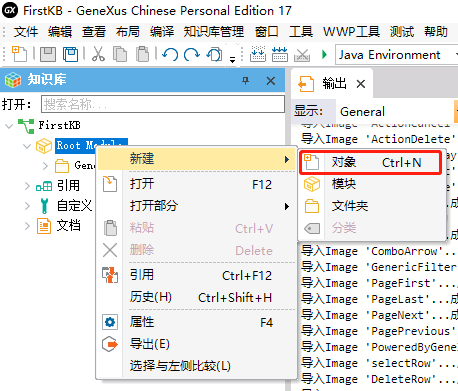Open the 查看 menu
This screenshot has width=458, height=391.
pos(94,32)
